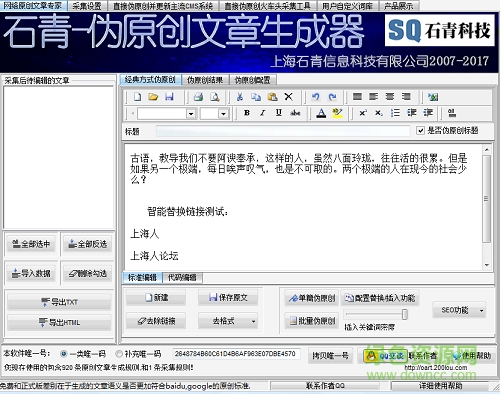Switch to 伪原创配置 tab
Image resolution: width=500 pixels, height=394 pixels.
253,80
